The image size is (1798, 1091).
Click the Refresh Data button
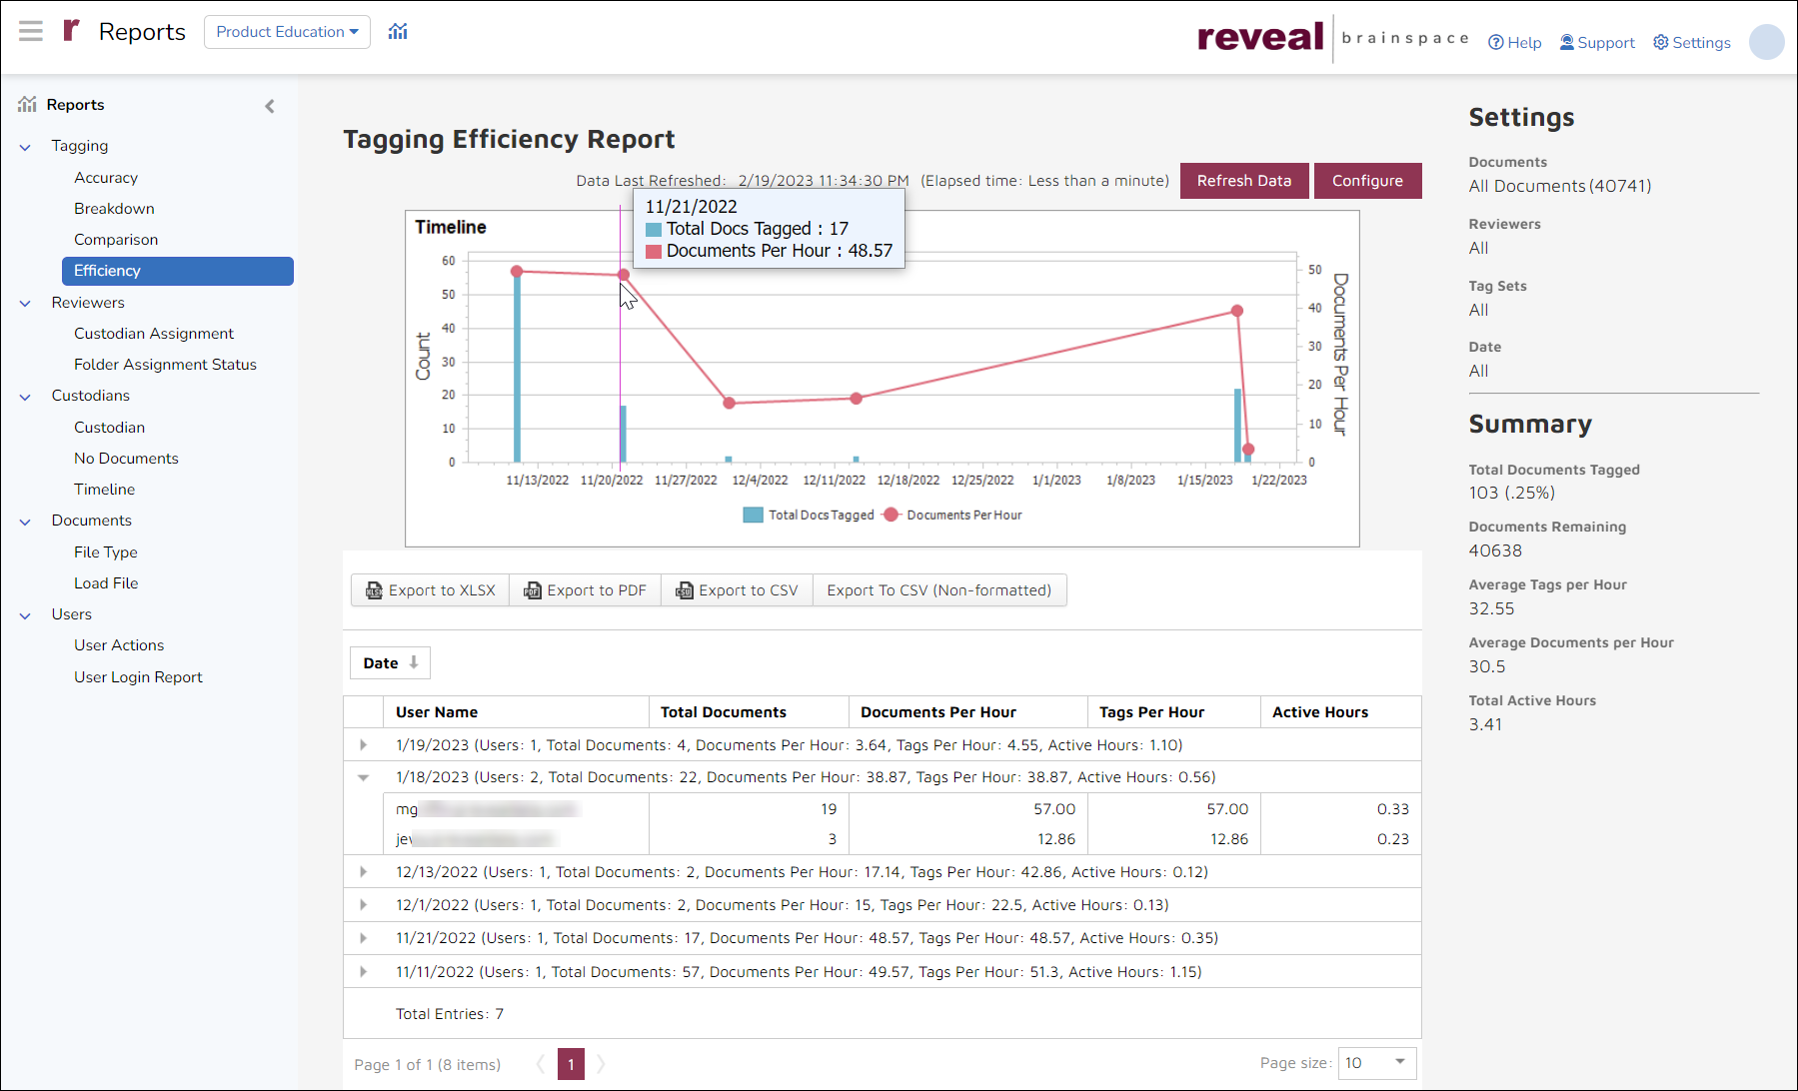(x=1244, y=181)
